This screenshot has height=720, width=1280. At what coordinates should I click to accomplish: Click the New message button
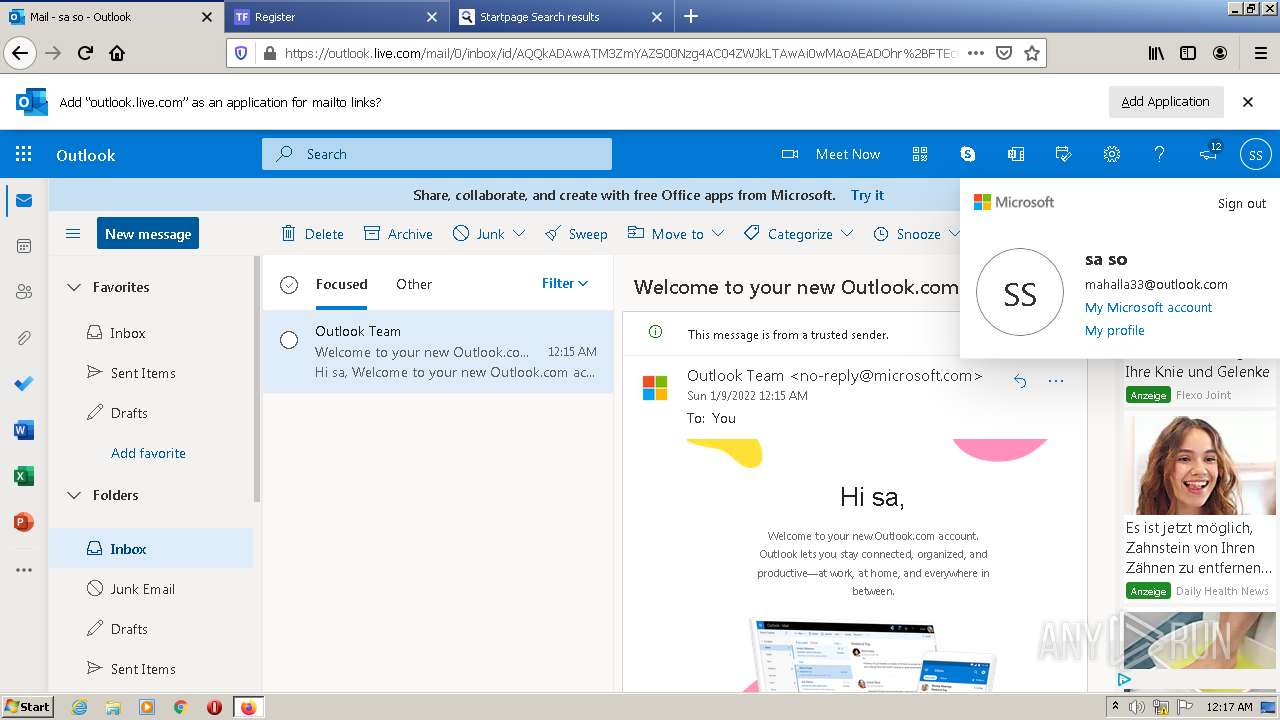pos(148,233)
